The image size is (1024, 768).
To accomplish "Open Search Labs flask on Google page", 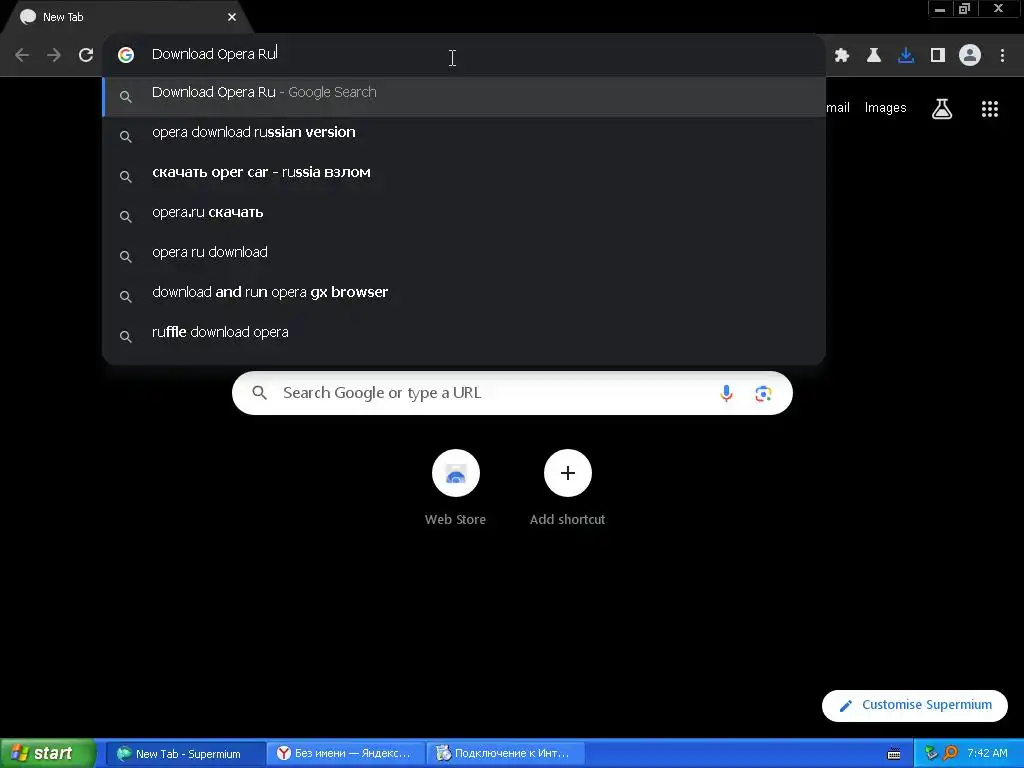I will [x=942, y=109].
